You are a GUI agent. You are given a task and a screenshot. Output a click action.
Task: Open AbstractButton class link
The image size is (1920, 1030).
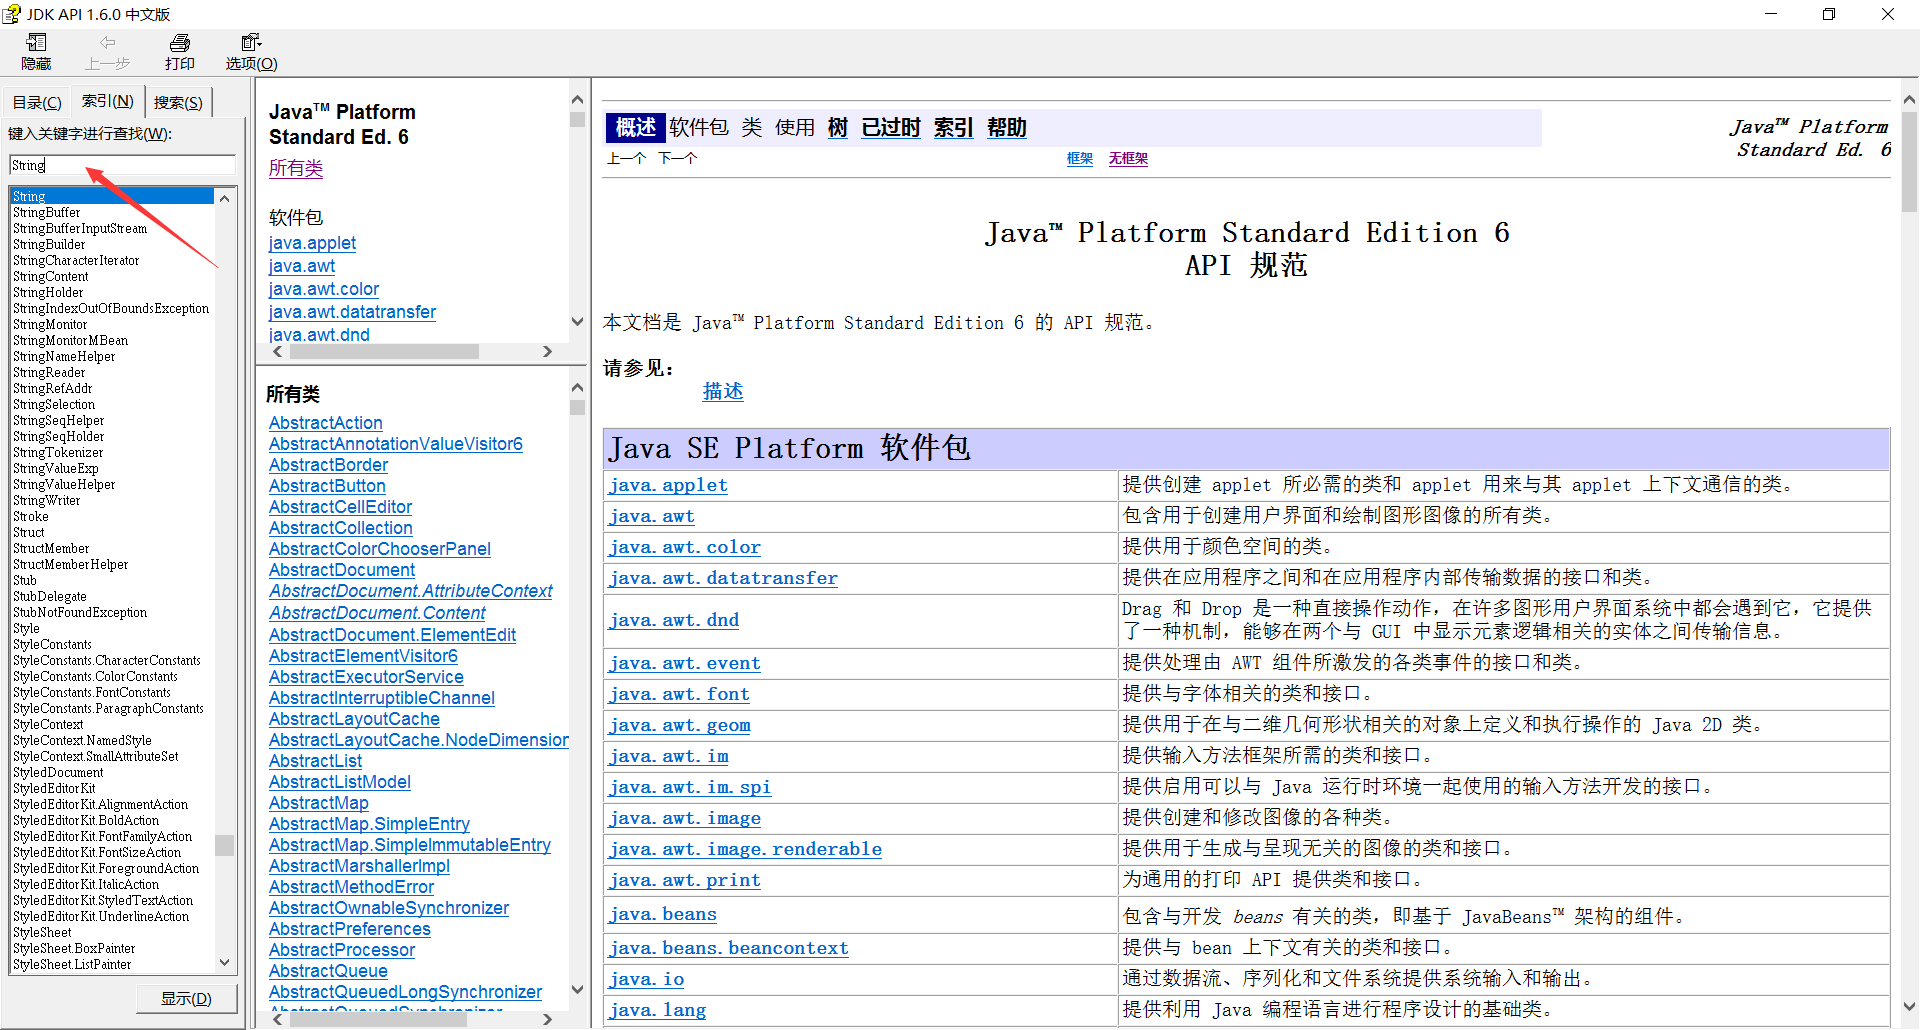click(327, 486)
